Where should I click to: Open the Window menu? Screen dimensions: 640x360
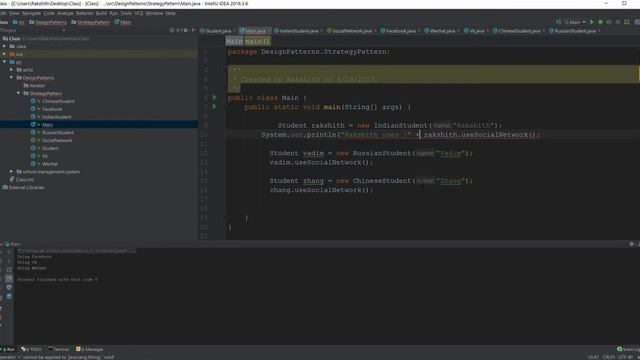click(154, 13)
